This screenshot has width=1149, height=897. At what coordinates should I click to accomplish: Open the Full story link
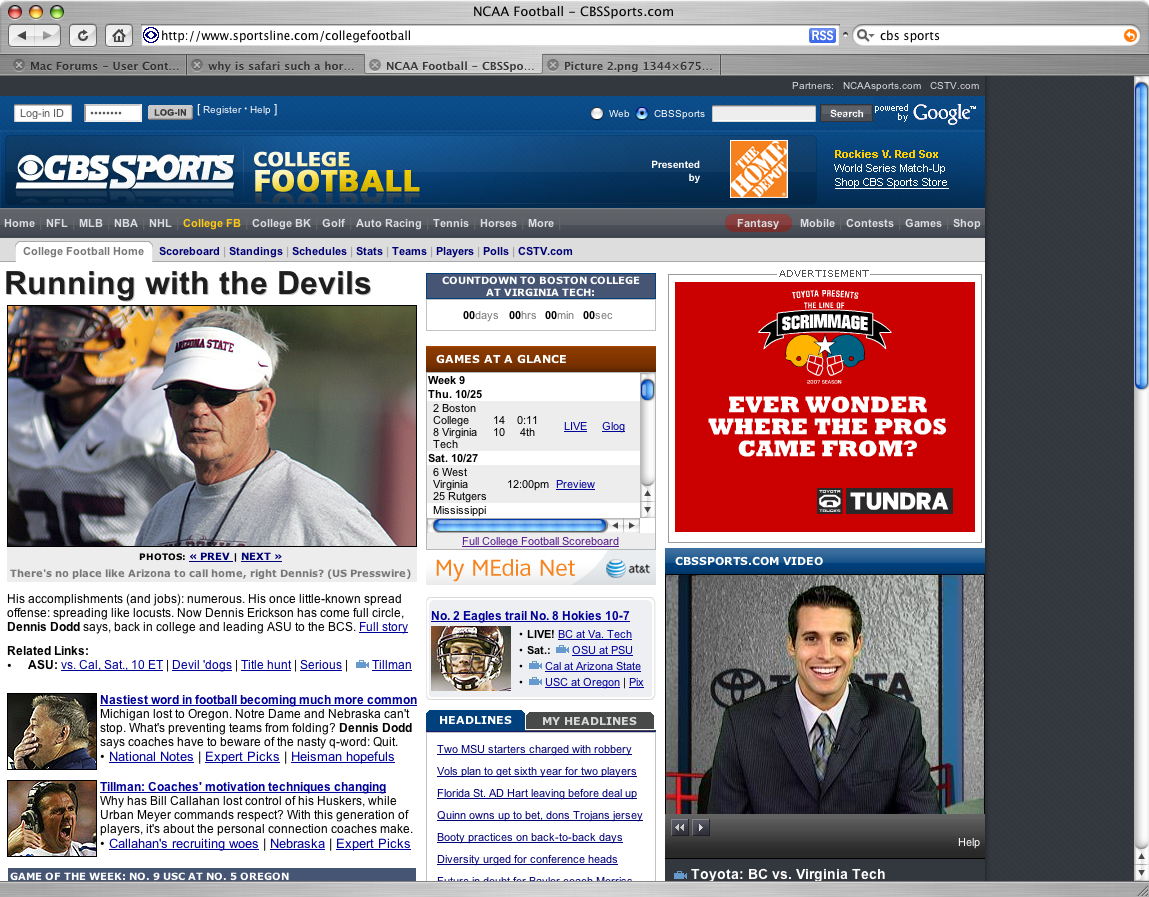point(383,627)
